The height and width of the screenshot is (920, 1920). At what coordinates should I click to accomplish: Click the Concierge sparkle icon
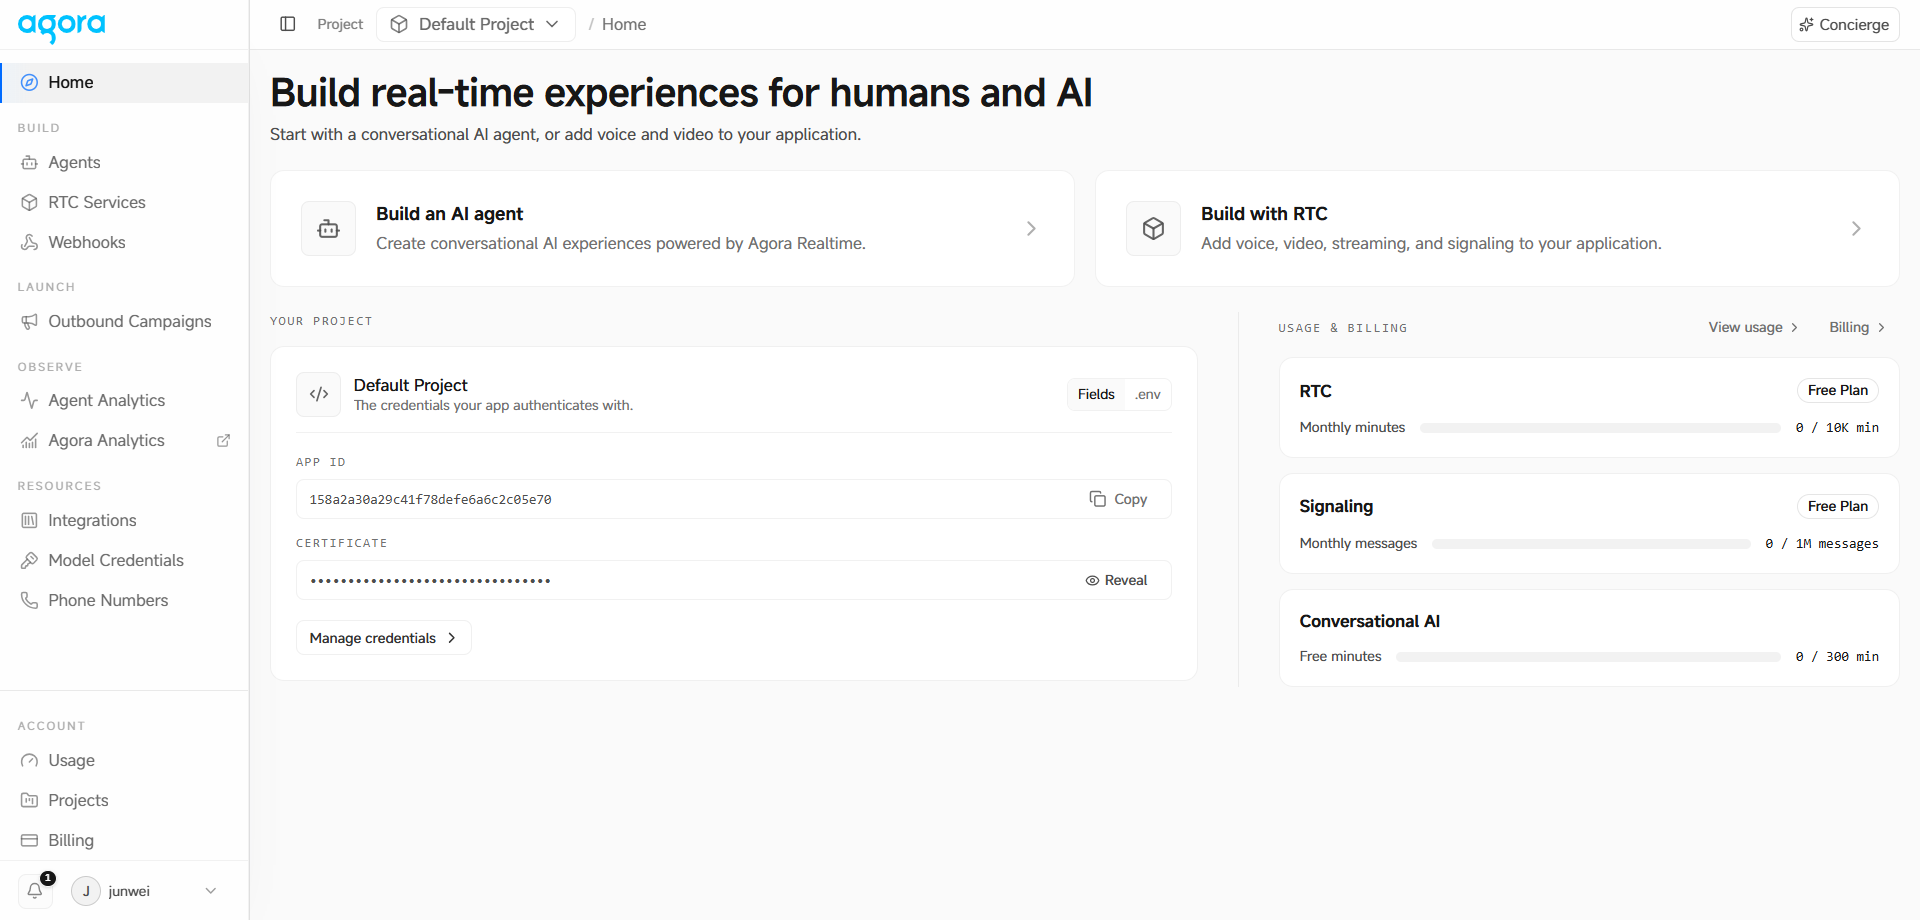(1806, 25)
